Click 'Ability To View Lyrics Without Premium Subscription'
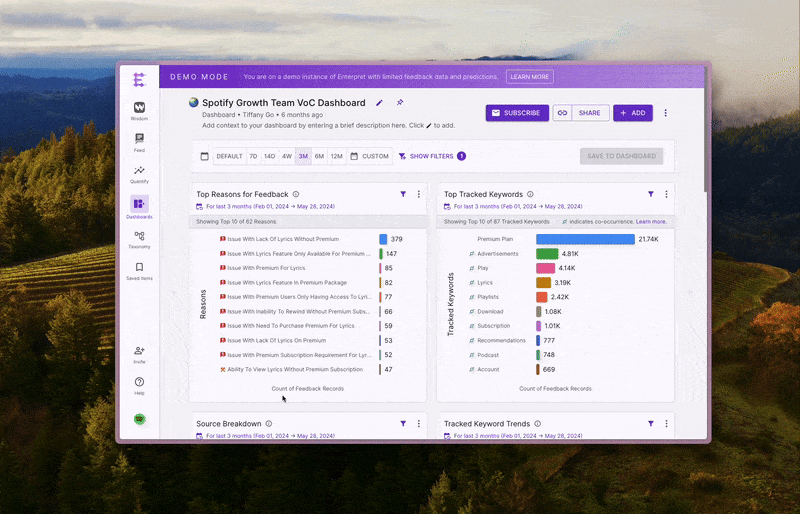The image size is (800, 514). 295,369
